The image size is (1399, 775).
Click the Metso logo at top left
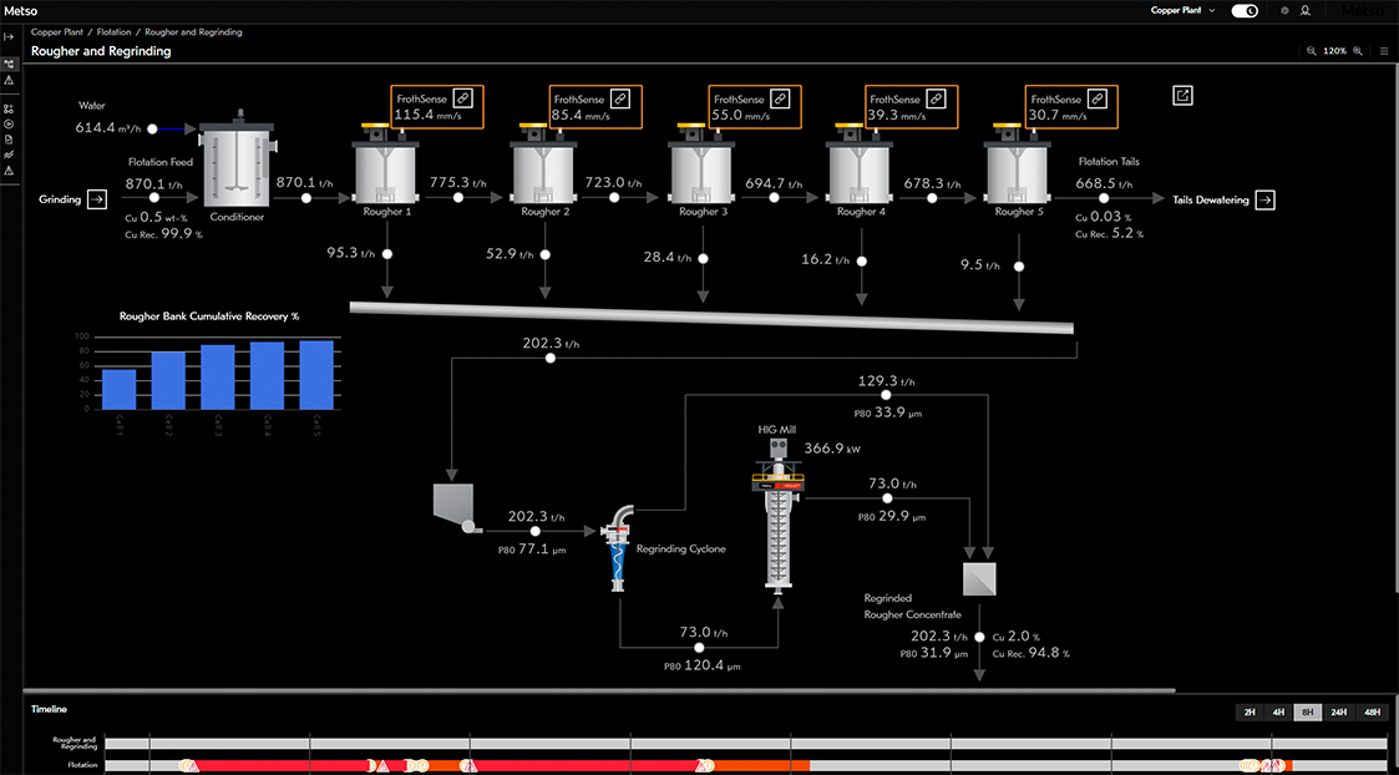pos(20,11)
